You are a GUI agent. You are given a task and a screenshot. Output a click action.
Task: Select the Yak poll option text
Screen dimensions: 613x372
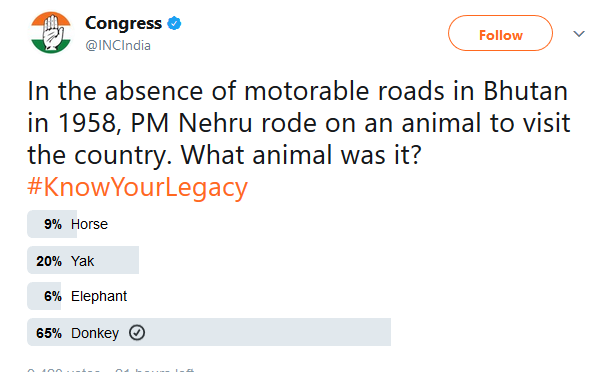click(x=82, y=261)
